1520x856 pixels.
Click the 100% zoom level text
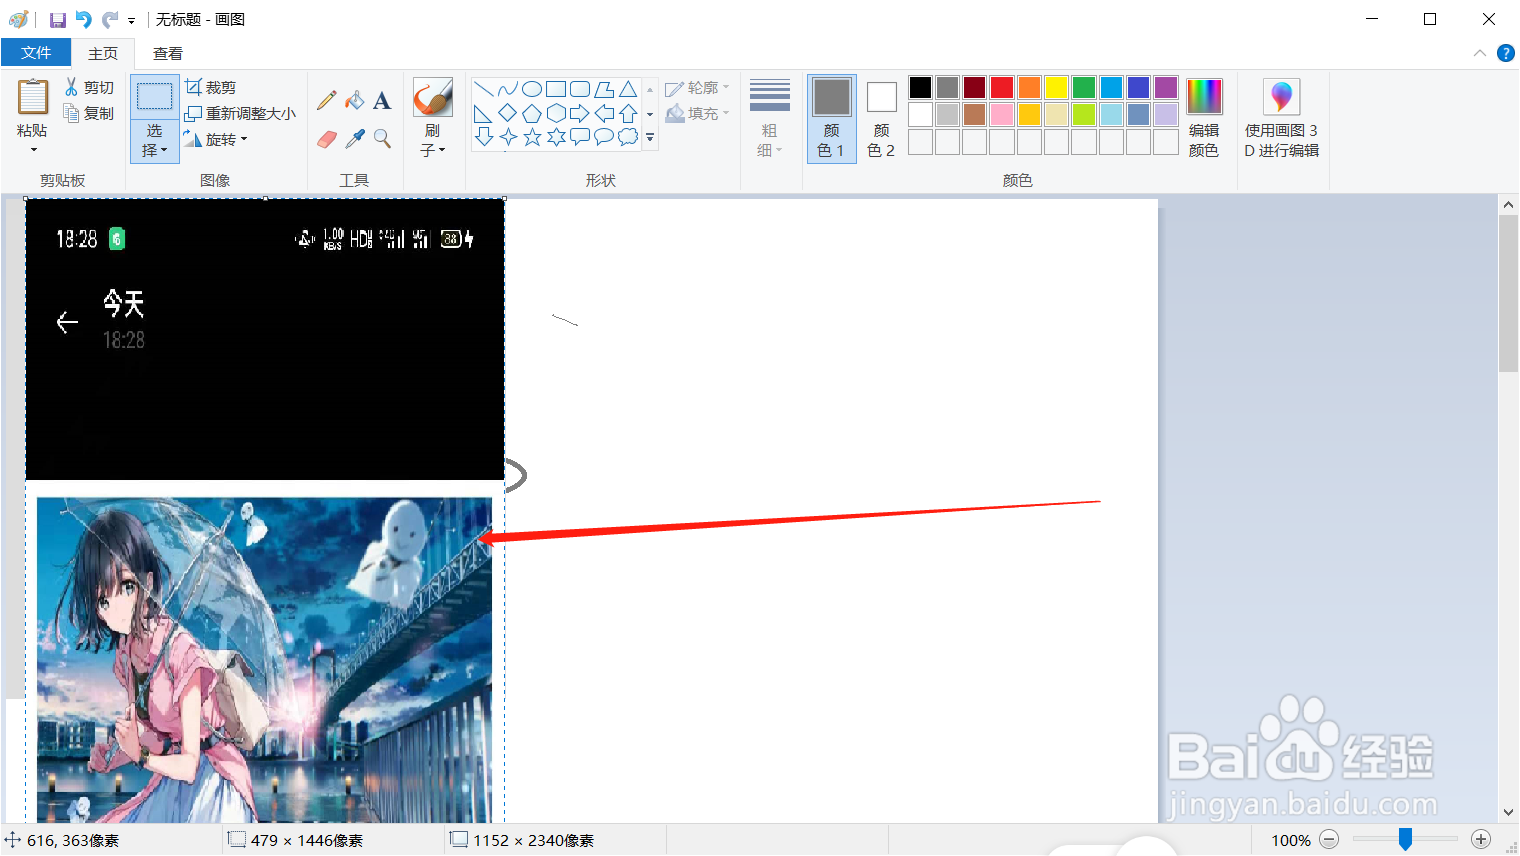coord(1291,840)
